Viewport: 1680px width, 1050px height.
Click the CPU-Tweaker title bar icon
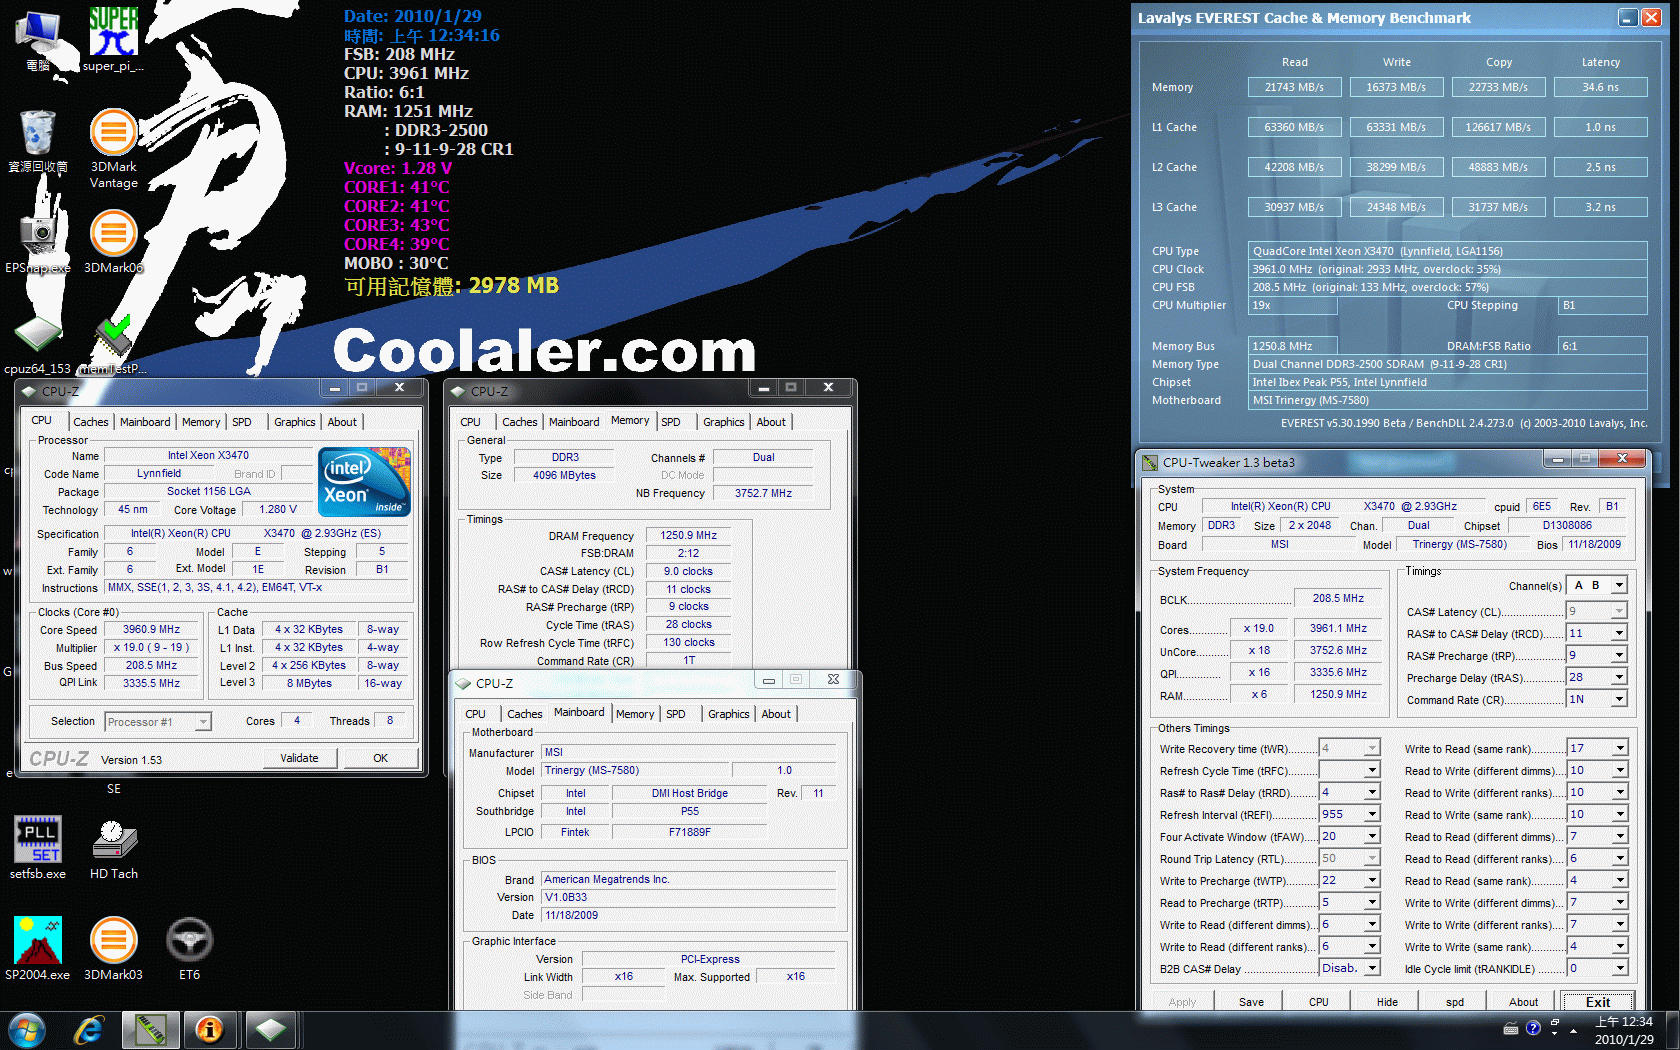[x=1150, y=462]
